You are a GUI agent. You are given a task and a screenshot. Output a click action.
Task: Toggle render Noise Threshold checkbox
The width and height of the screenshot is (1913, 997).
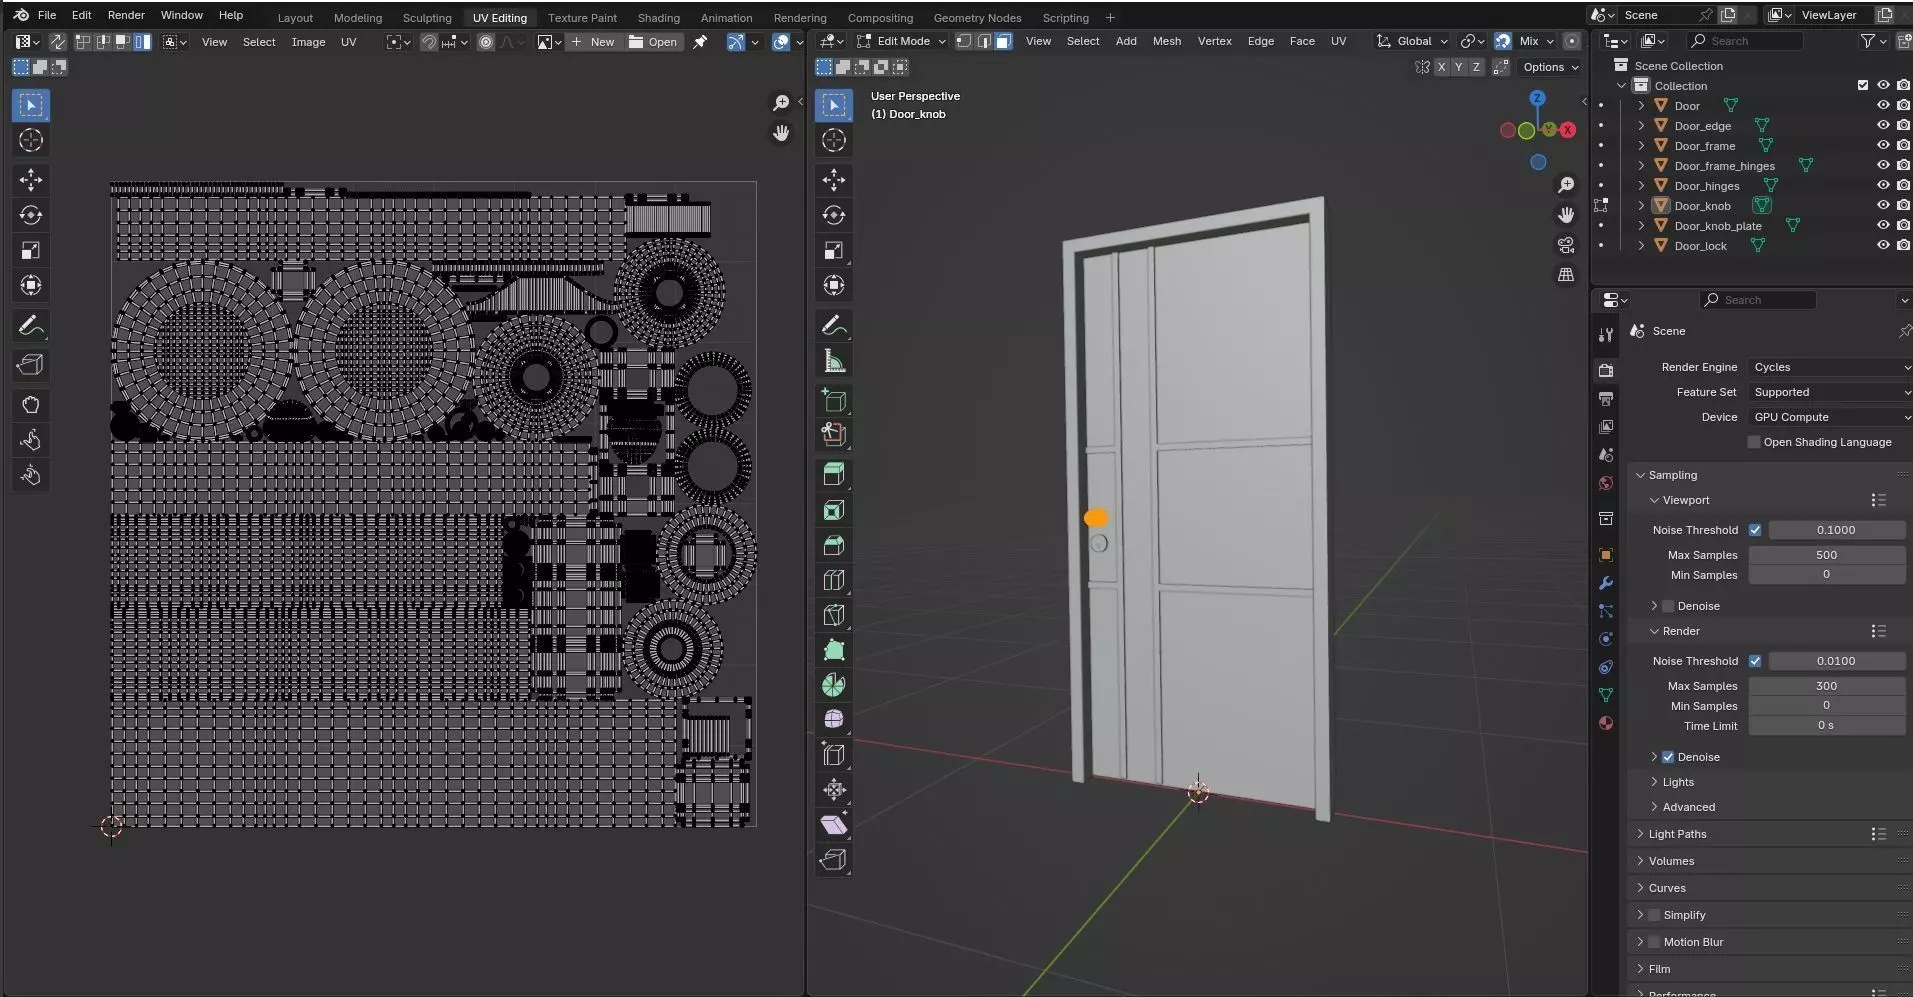click(1755, 661)
